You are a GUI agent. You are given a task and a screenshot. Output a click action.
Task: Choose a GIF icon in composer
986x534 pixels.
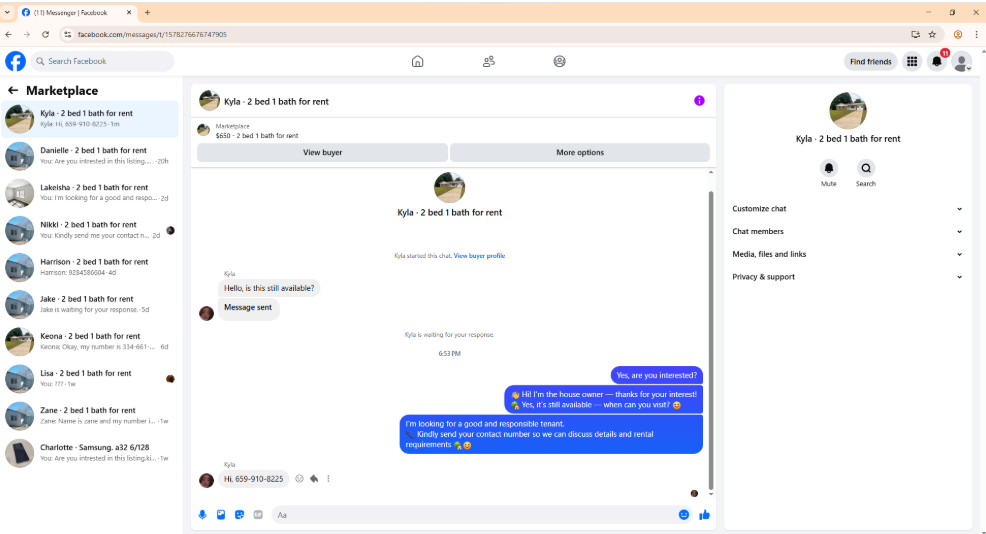click(x=258, y=515)
